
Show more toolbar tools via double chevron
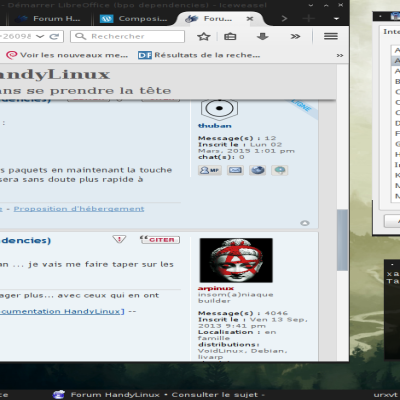[x=295, y=36]
